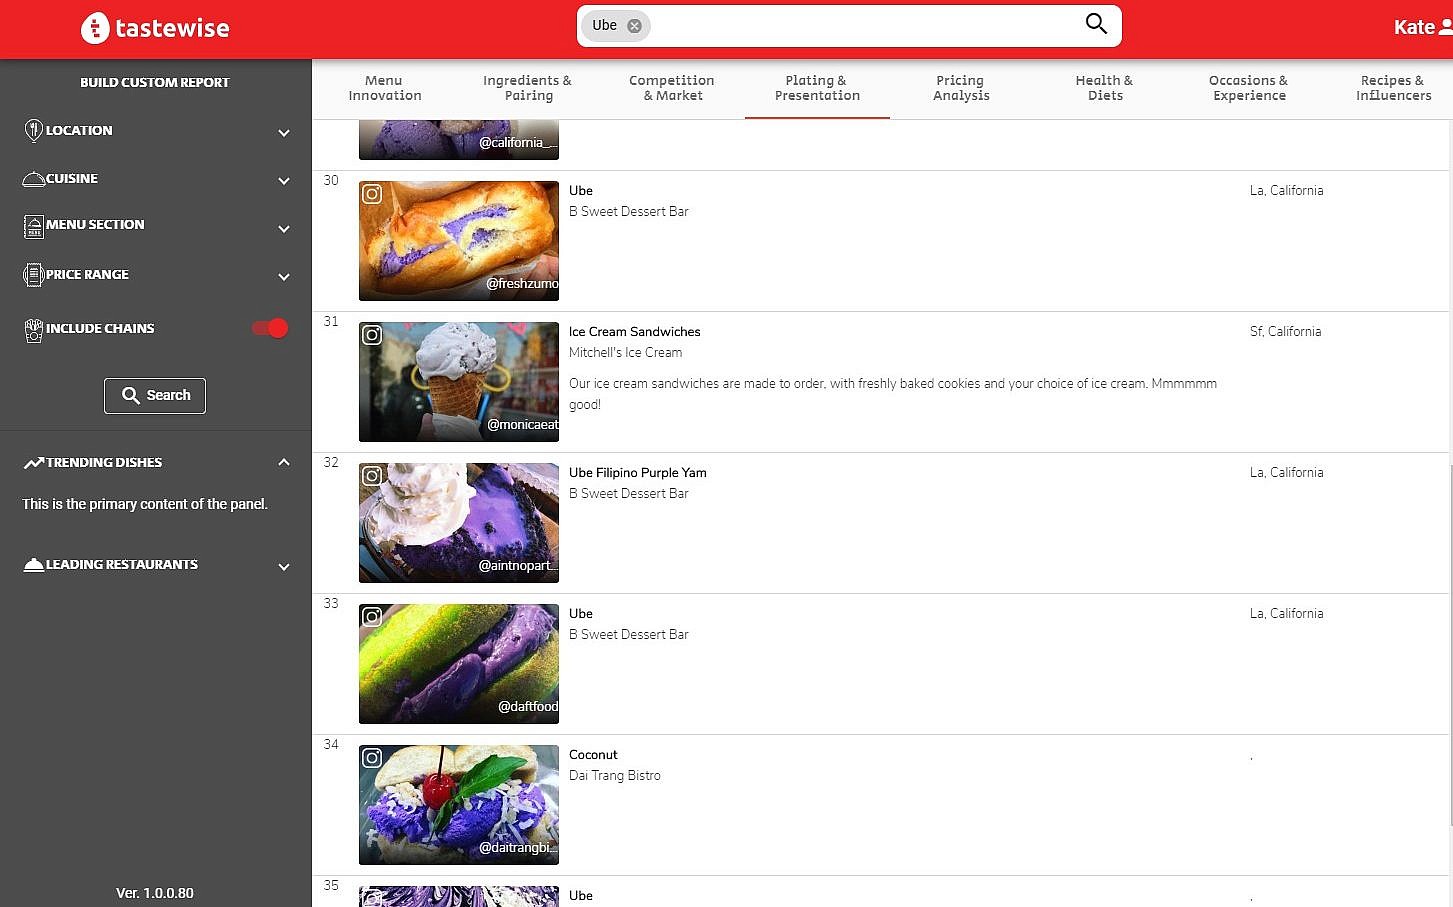This screenshot has height=907, width=1453.
Task: Click B Sweet Dessert Bar in row 30
Action: click(629, 212)
